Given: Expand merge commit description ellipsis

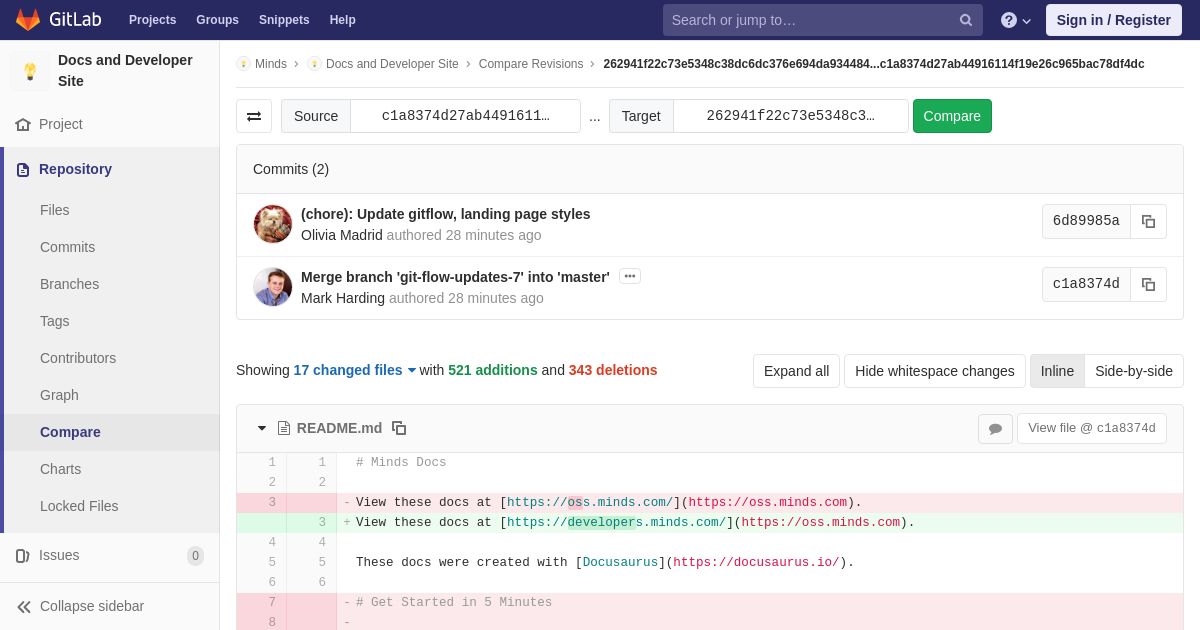Looking at the screenshot, I should coord(630,276).
